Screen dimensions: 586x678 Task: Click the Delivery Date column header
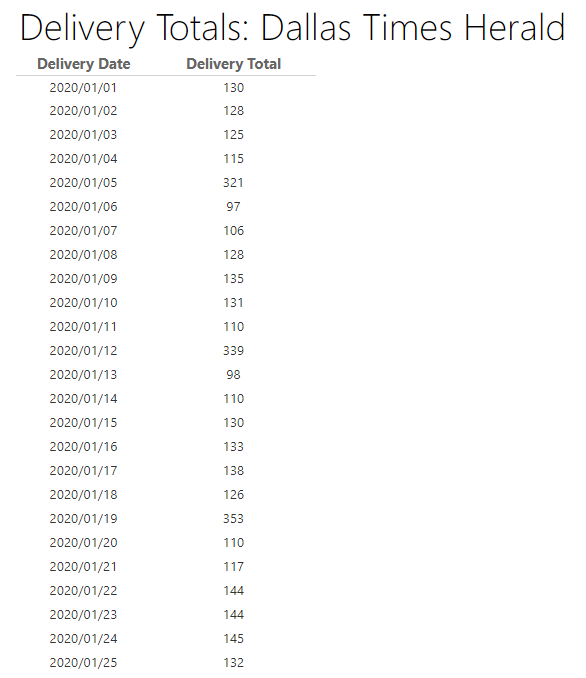tap(83, 64)
